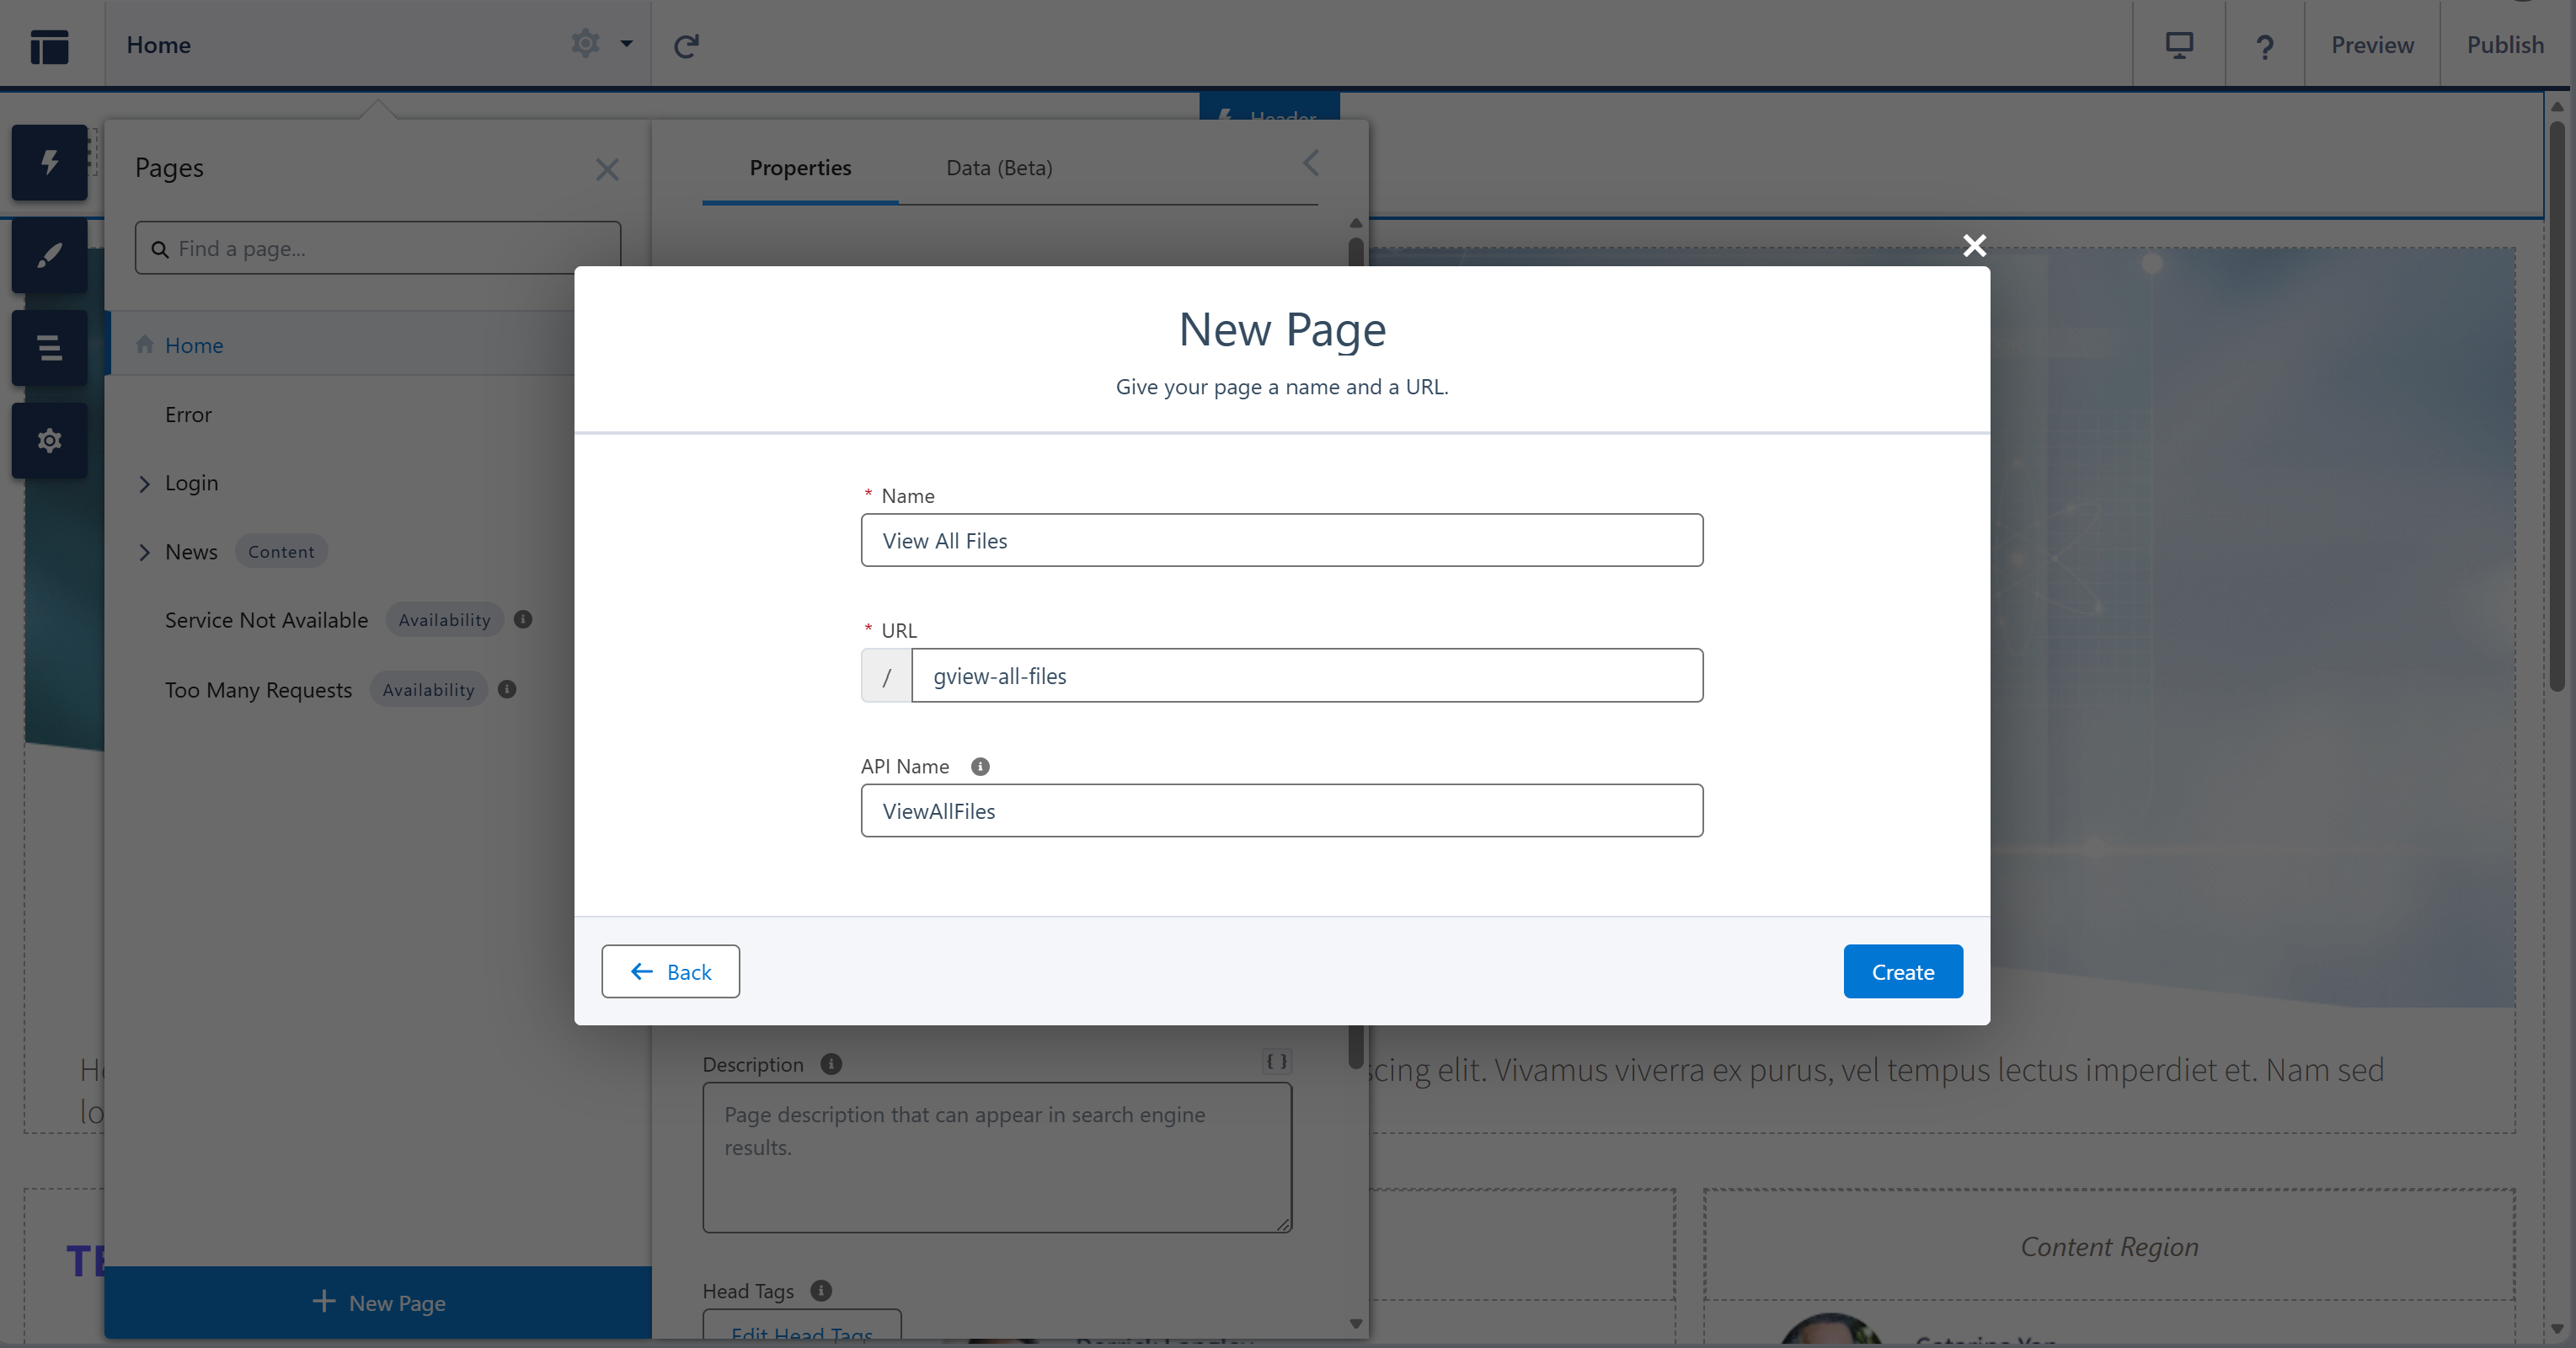This screenshot has width=2576, height=1348.
Task: Open the Page Structure list panel
Action: click(49, 347)
